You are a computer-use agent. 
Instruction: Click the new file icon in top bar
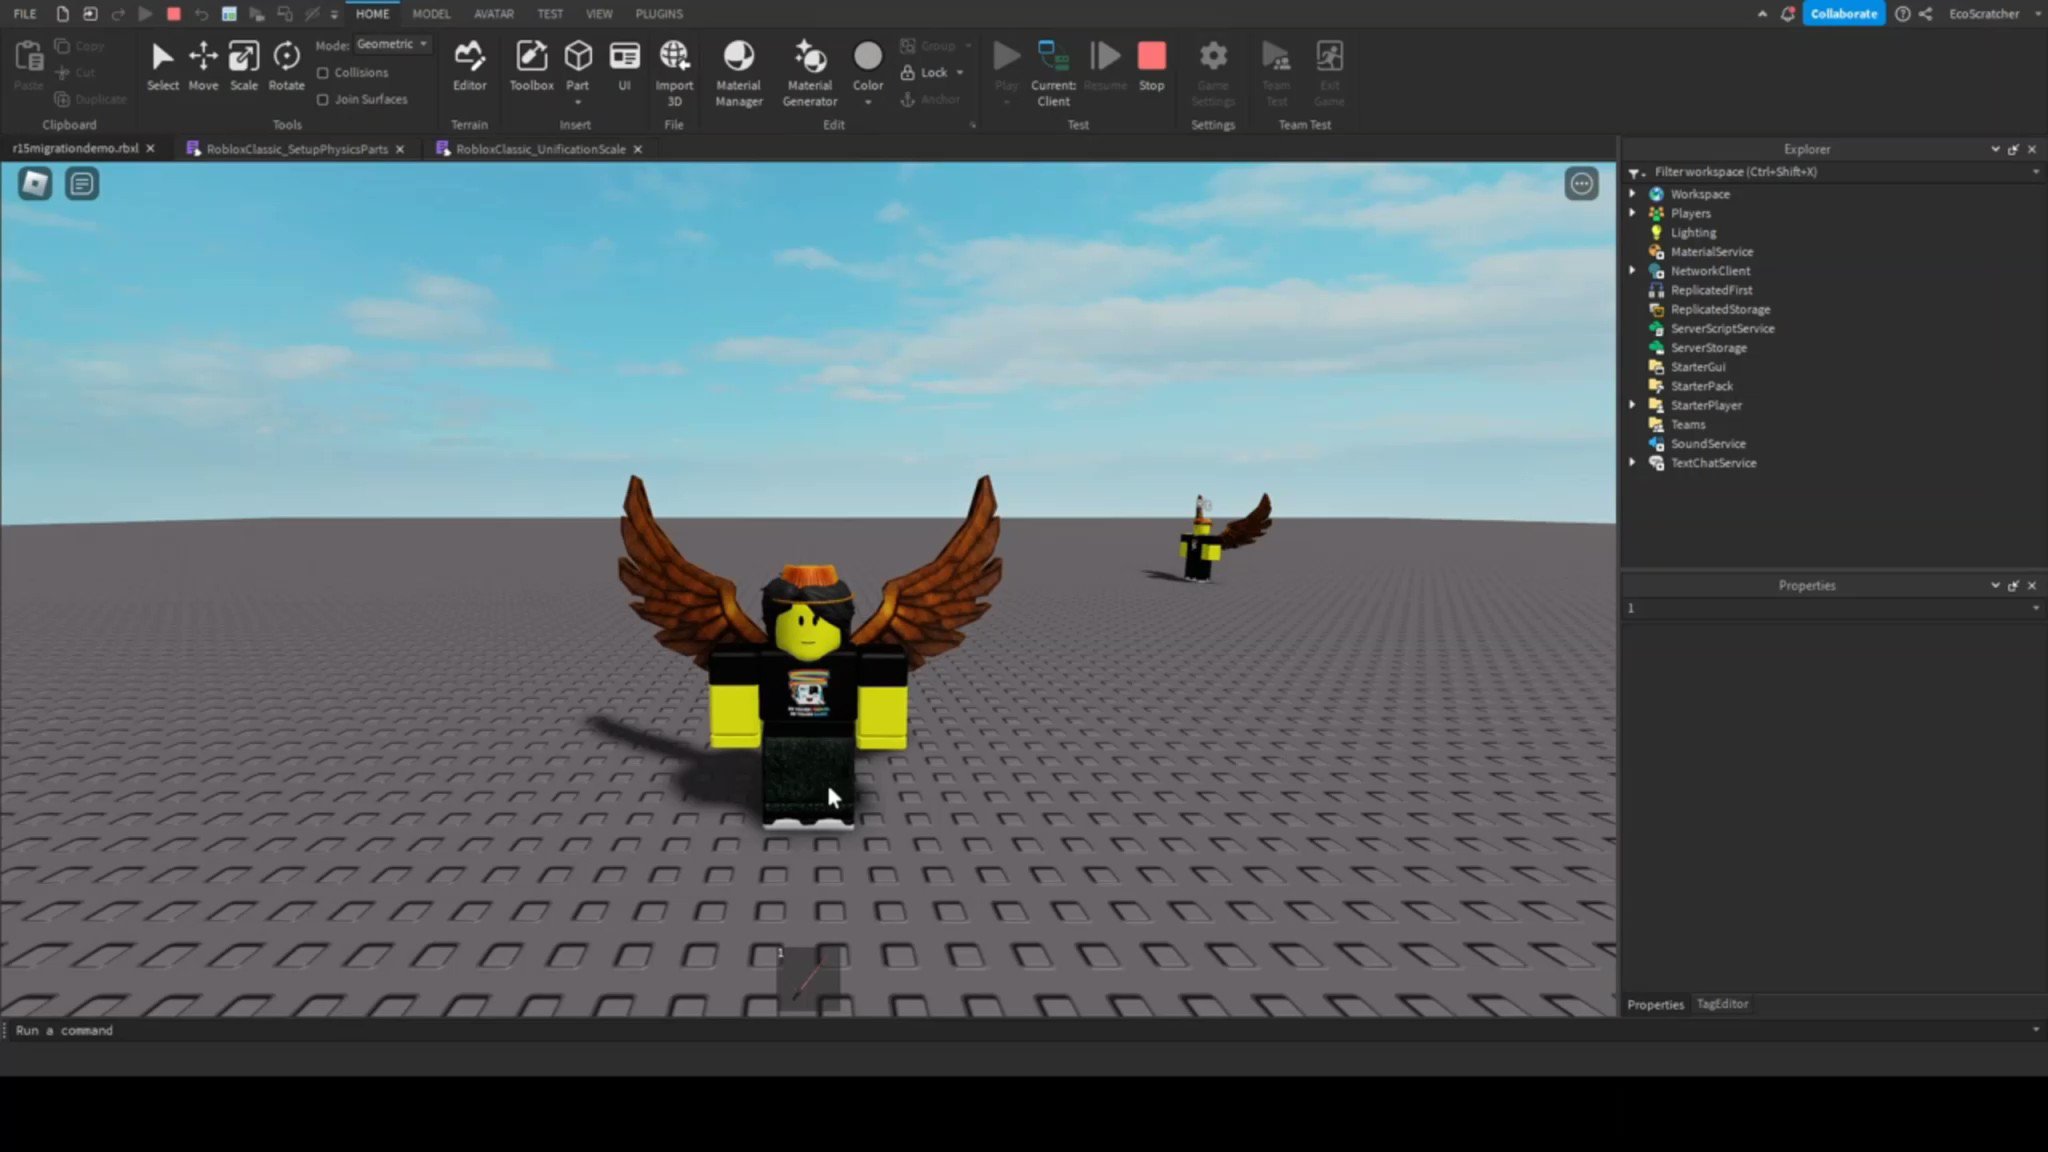[62, 14]
